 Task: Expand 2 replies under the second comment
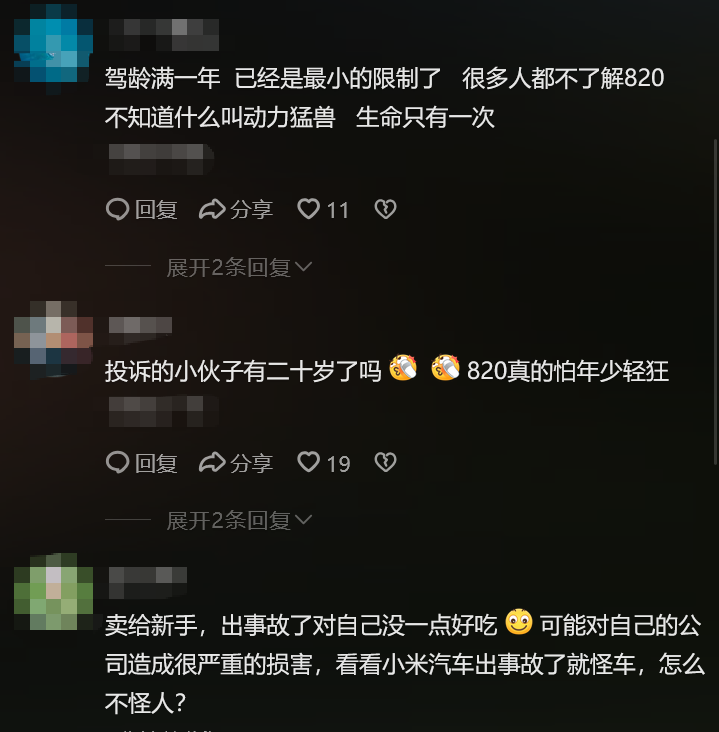click(x=239, y=521)
